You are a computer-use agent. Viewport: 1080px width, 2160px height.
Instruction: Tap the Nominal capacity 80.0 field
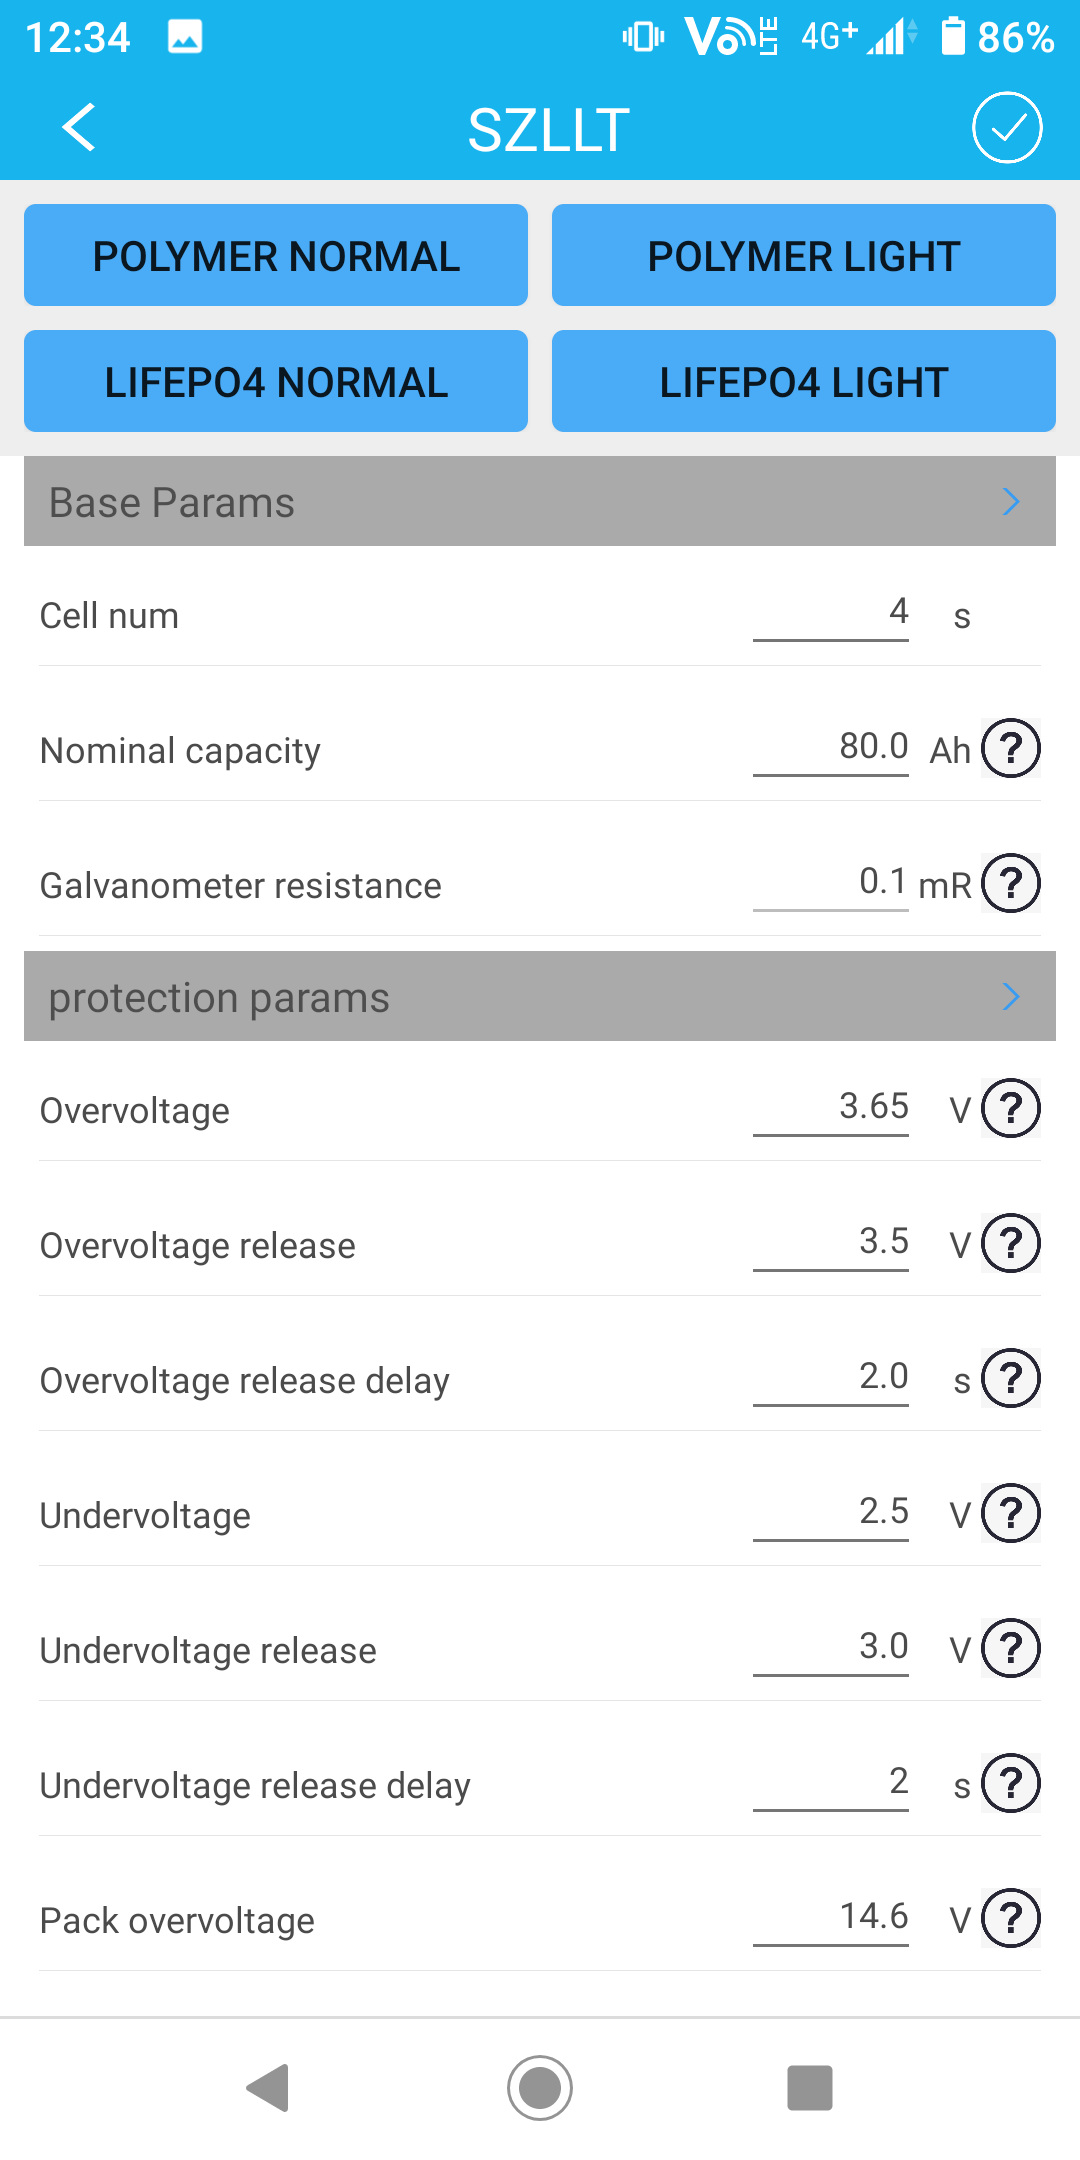click(831, 747)
